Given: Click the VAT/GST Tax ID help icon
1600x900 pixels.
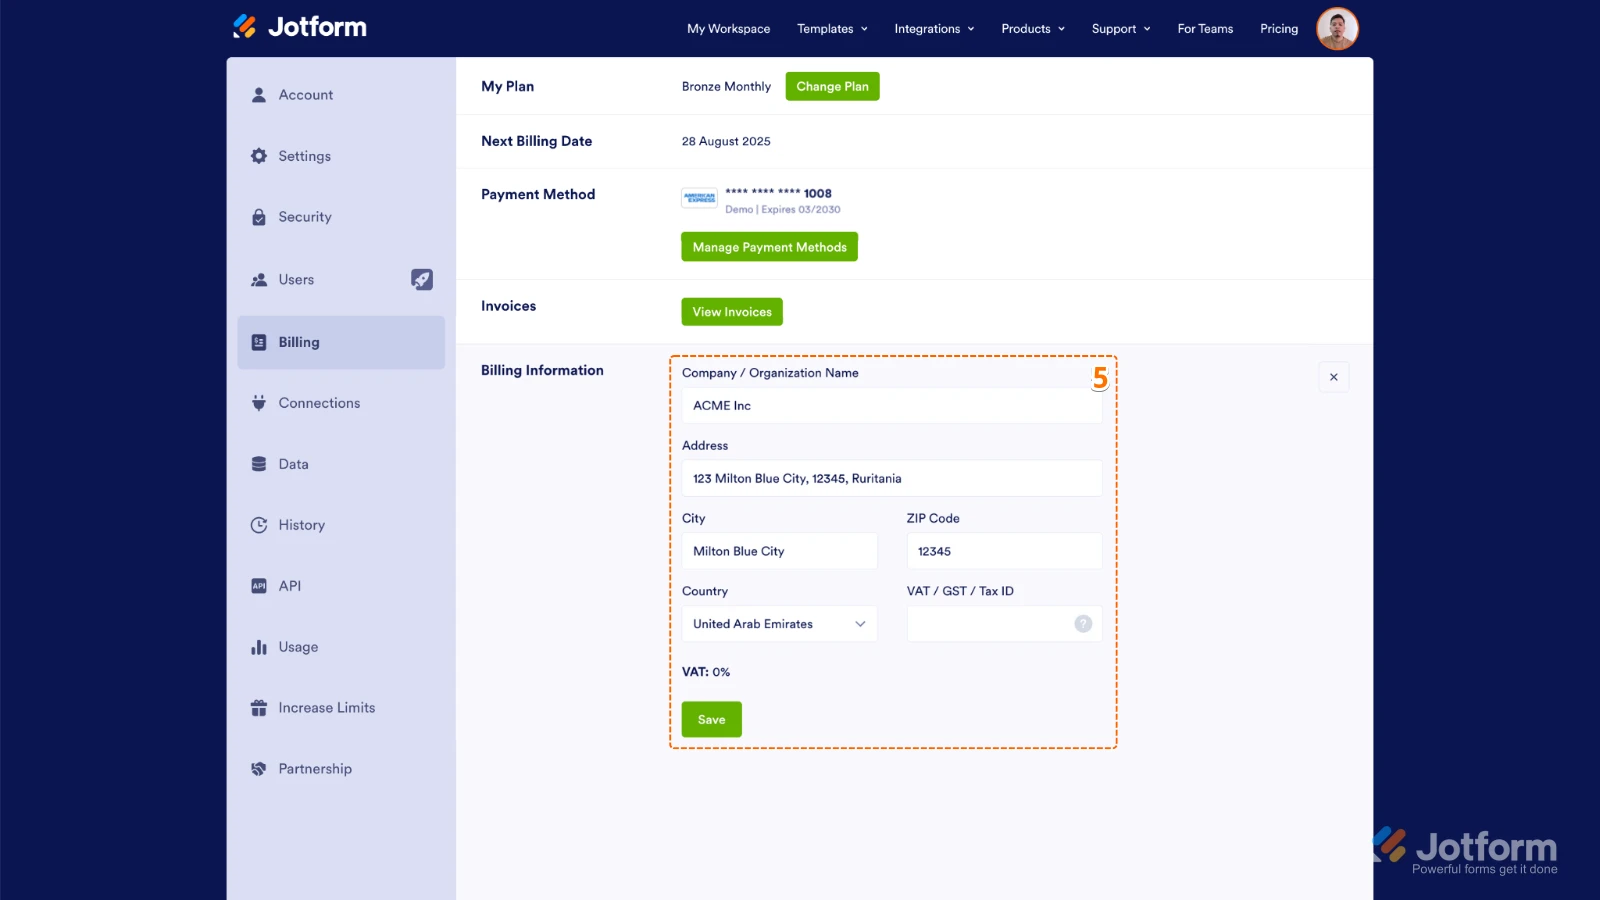Looking at the screenshot, I should click(x=1083, y=623).
